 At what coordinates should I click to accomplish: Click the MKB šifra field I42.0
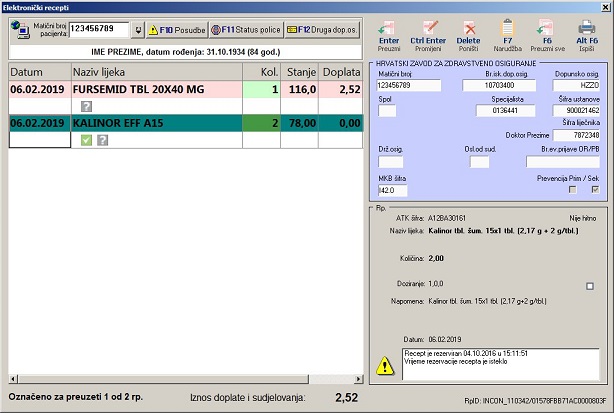coord(392,190)
